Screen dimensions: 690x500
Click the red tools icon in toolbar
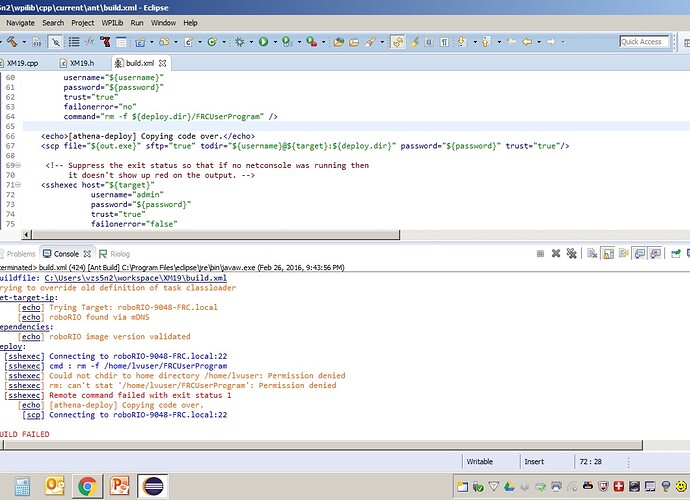click(x=105, y=42)
